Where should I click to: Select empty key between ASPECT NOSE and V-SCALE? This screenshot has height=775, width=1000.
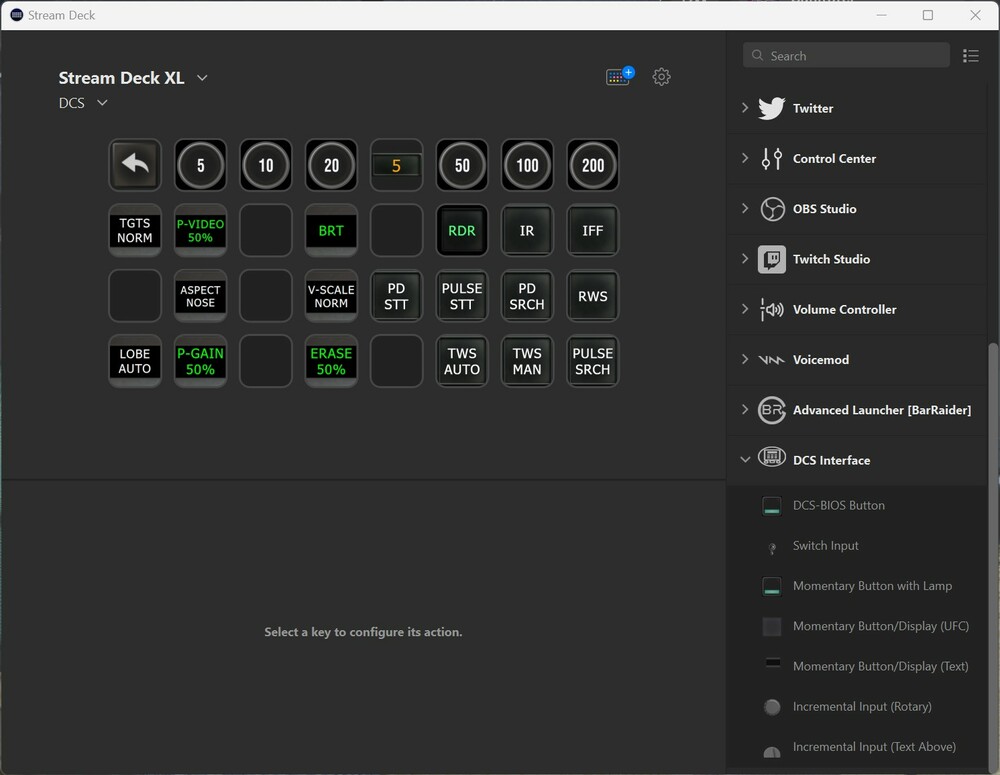click(265, 296)
